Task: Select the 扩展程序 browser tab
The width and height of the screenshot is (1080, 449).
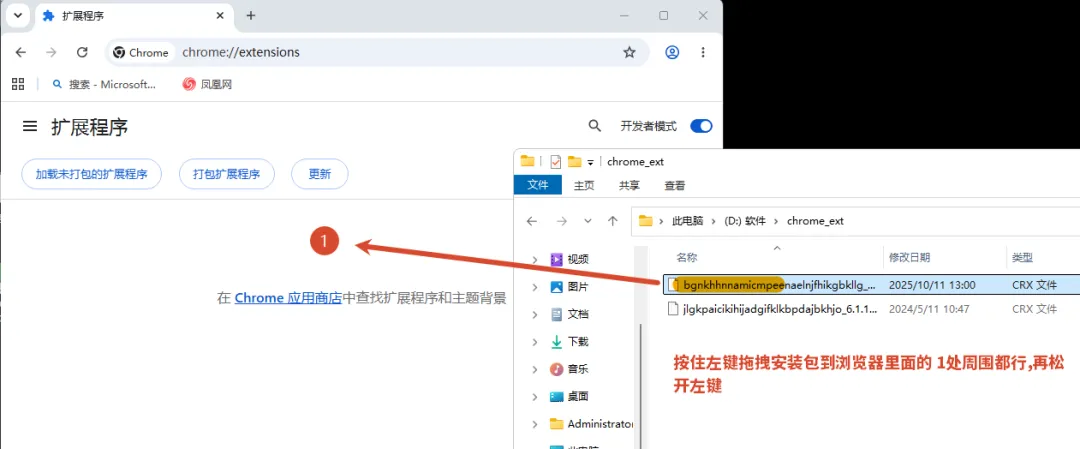Action: tap(134, 16)
